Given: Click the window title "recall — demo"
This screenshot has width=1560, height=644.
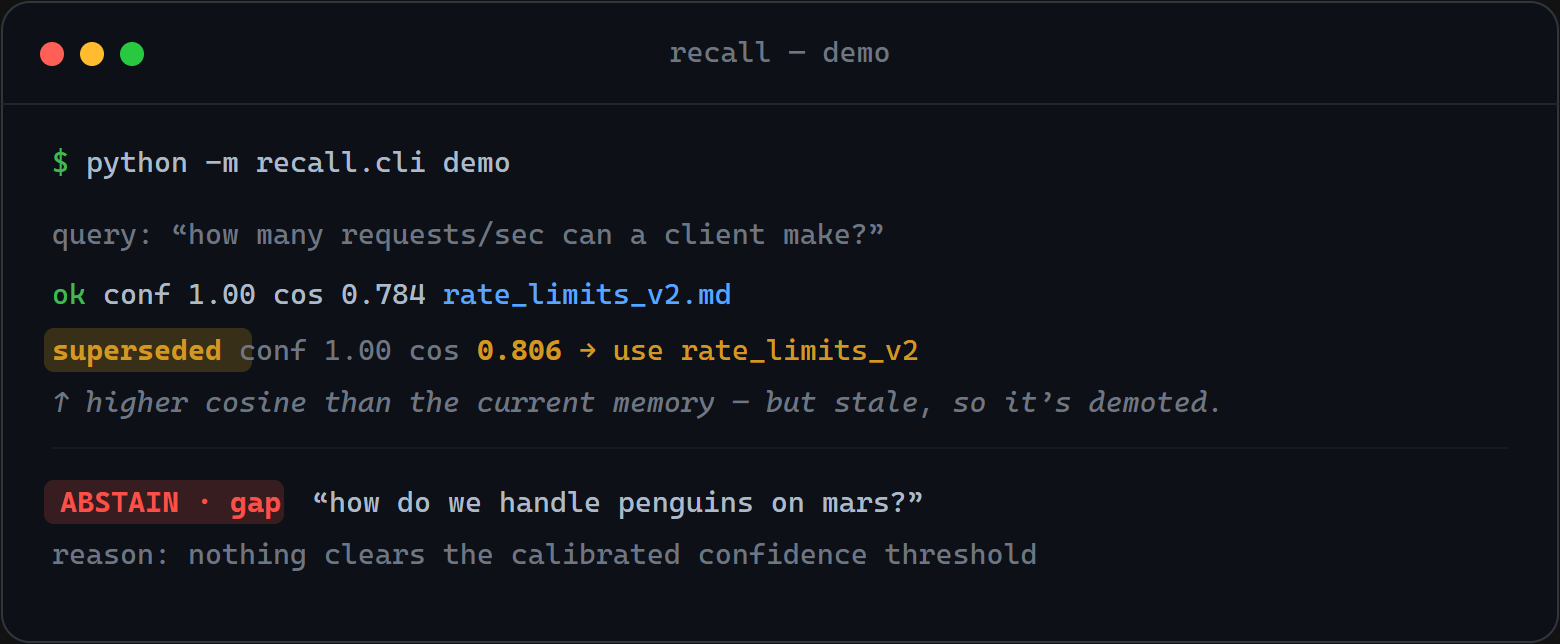Looking at the screenshot, I should 779,53.
